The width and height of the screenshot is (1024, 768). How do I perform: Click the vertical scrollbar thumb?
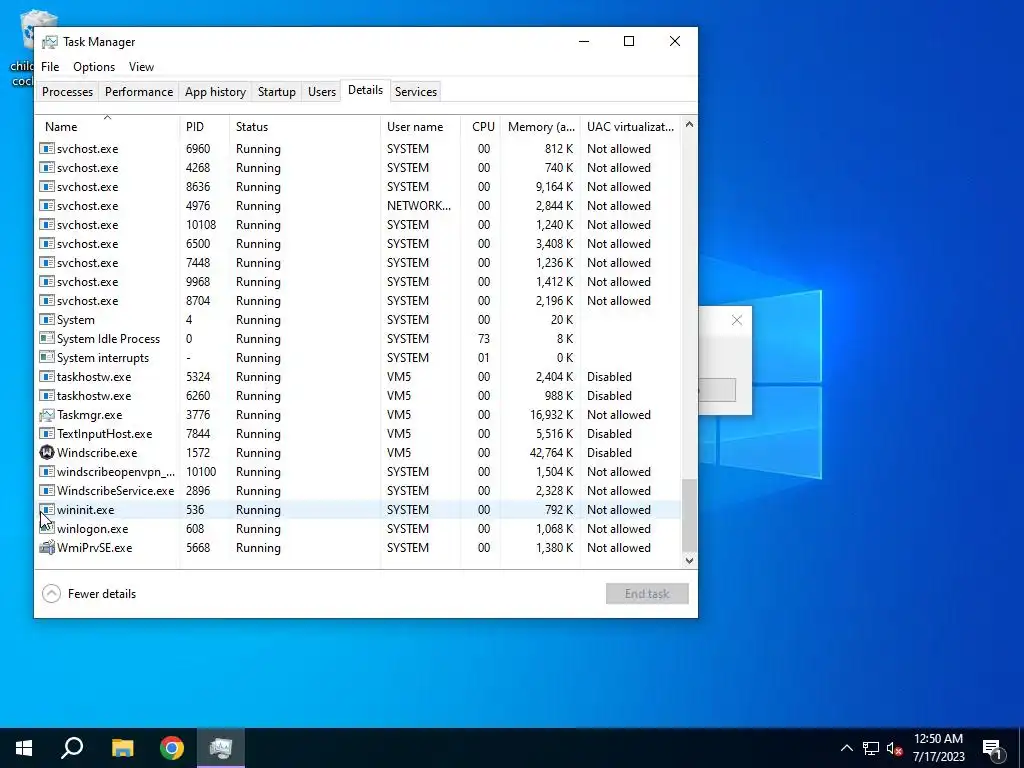pyautogui.click(x=689, y=515)
